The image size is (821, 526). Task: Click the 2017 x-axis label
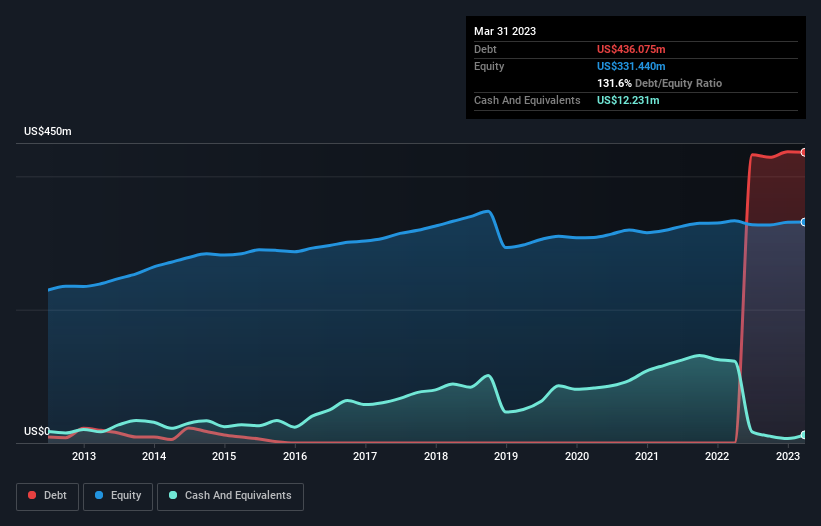point(365,456)
